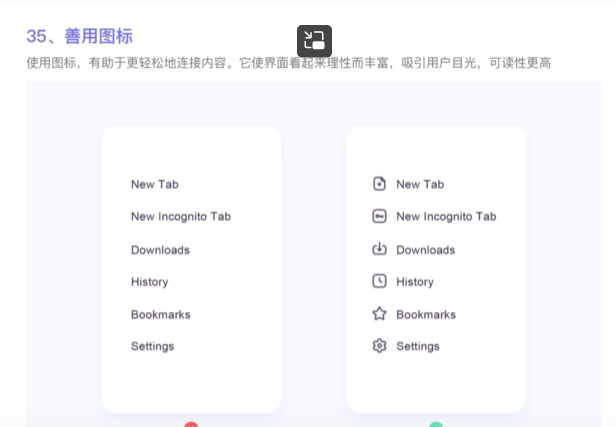The height and width of the screenshot is (427, 616).
Task: Choose Downloads in the left text-only menu
Action: [x=160, y=250]
